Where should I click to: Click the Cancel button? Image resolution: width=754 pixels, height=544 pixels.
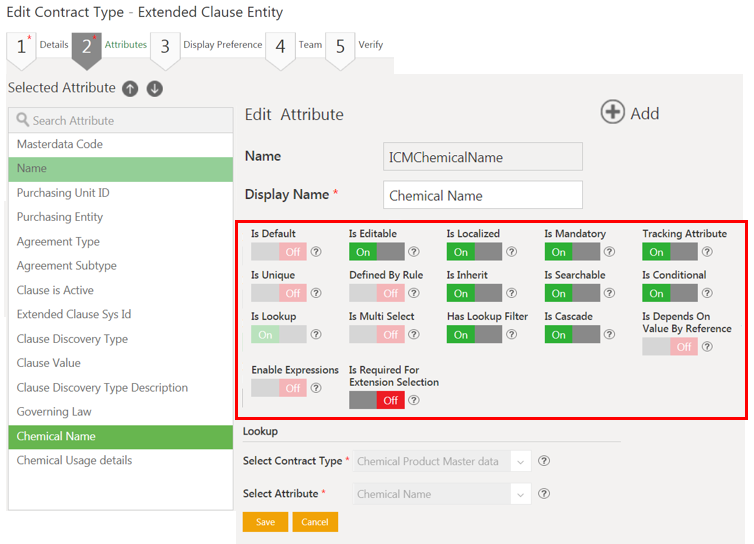(315, 522)
